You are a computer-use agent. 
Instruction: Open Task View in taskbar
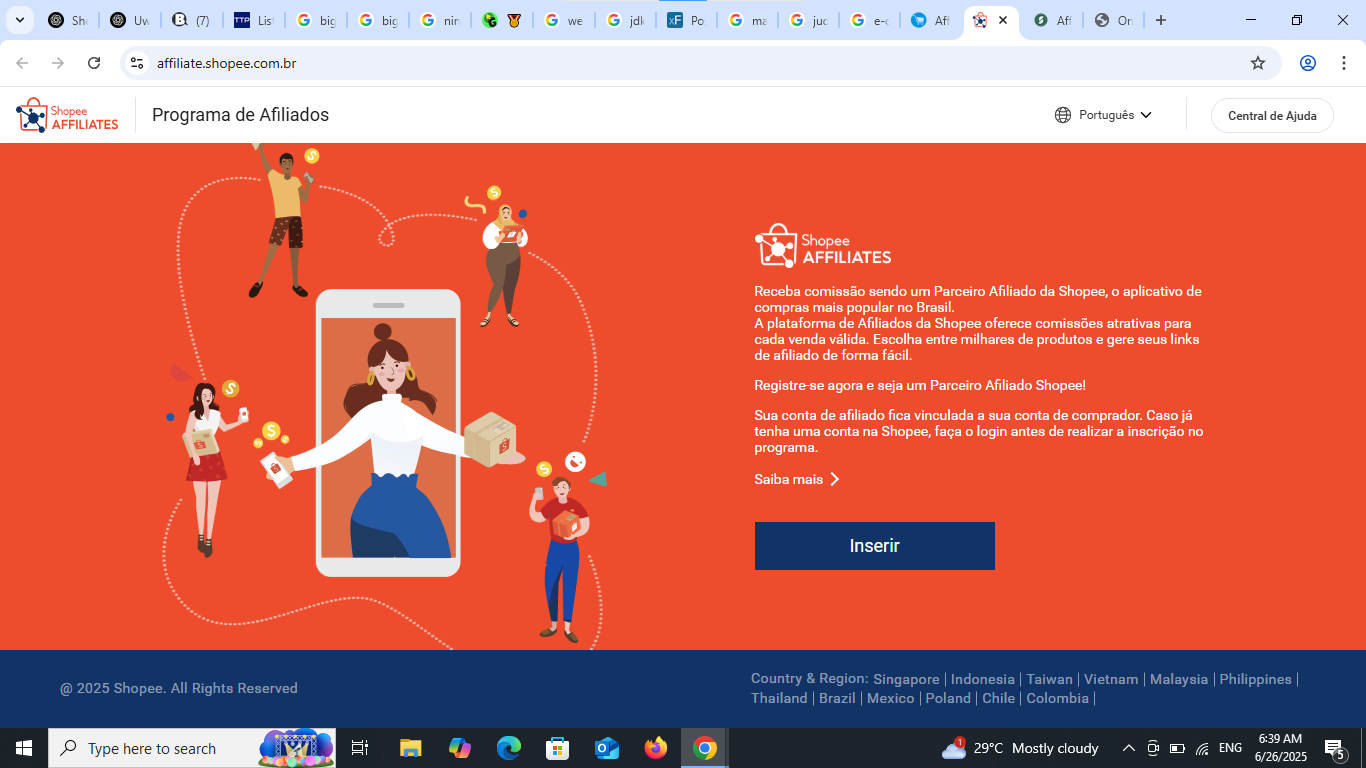[x=360, y=748]
